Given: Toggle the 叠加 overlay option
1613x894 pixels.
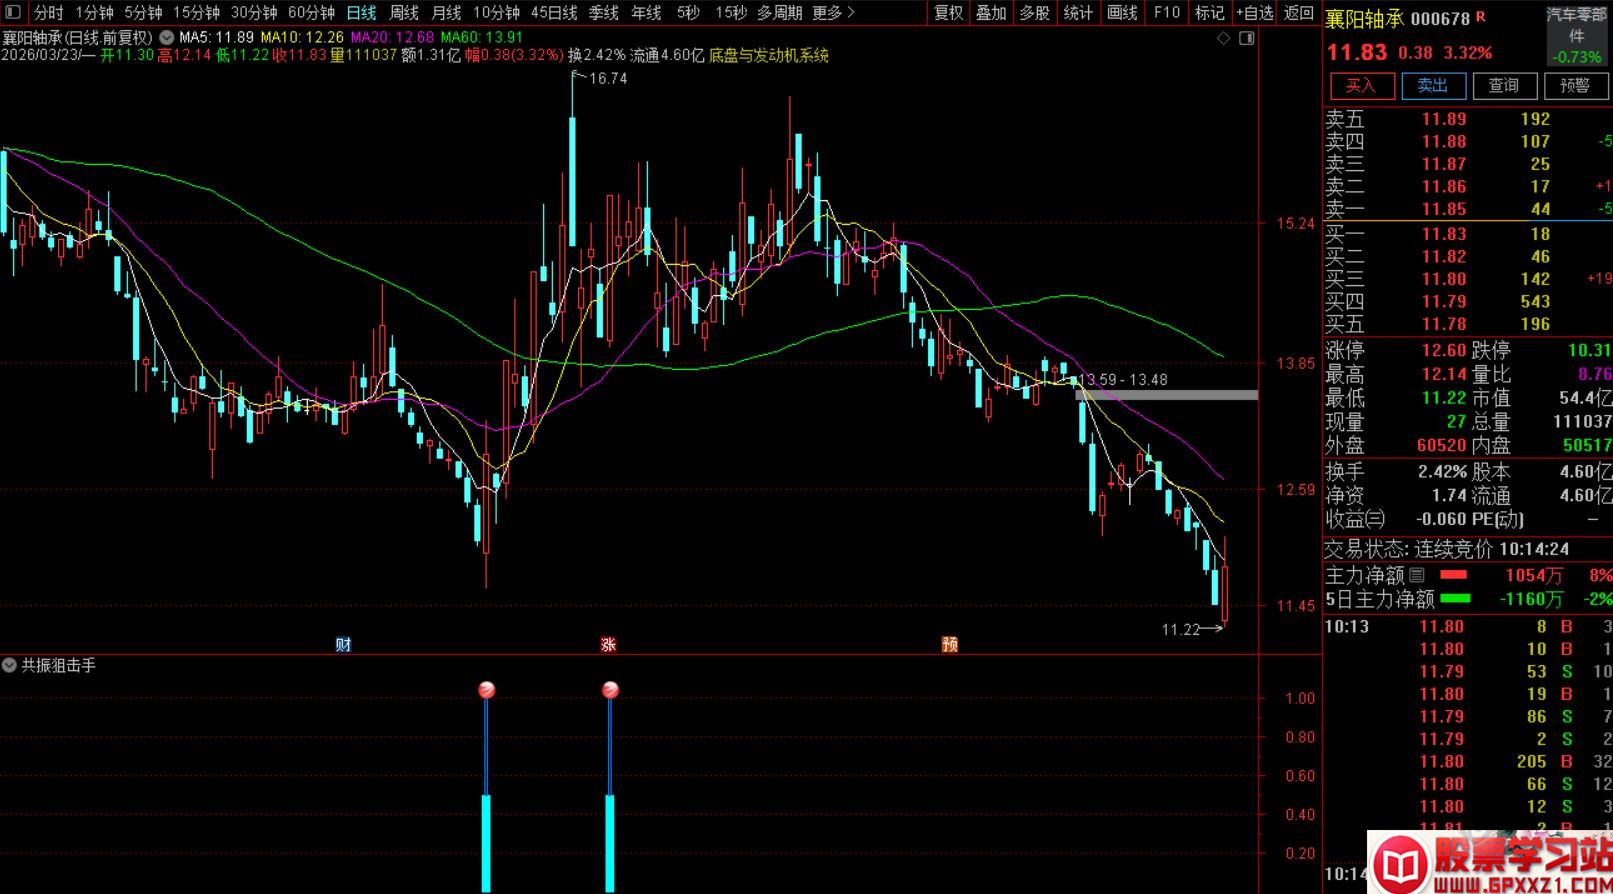Looking at the screenshot, I should pyautogui.click(x=991, y=12).
